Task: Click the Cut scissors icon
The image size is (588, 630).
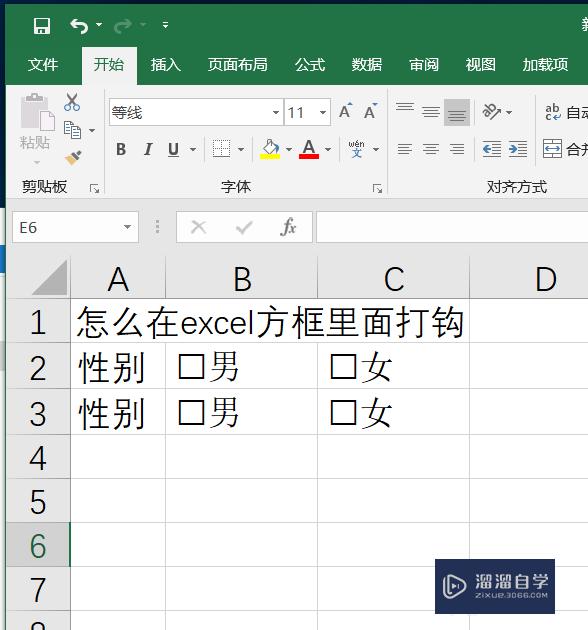Action: tap(72, 102)
